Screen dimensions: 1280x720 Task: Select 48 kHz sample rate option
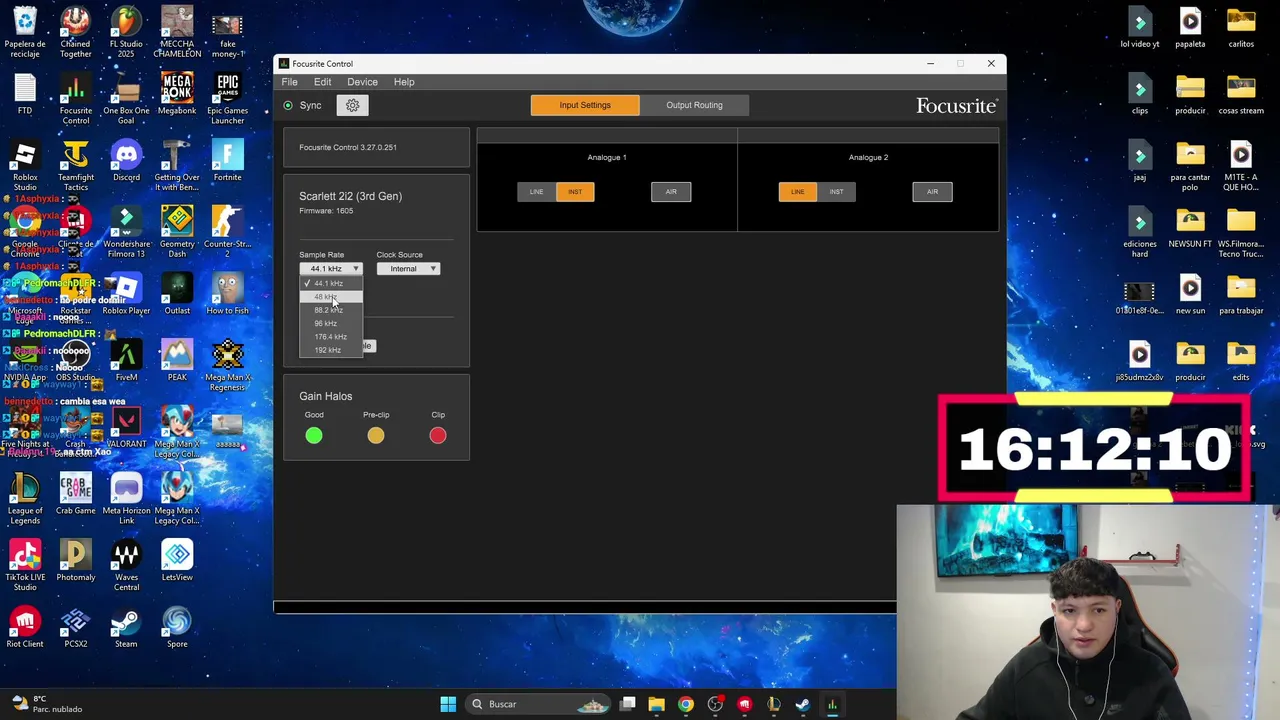point(331,297)
